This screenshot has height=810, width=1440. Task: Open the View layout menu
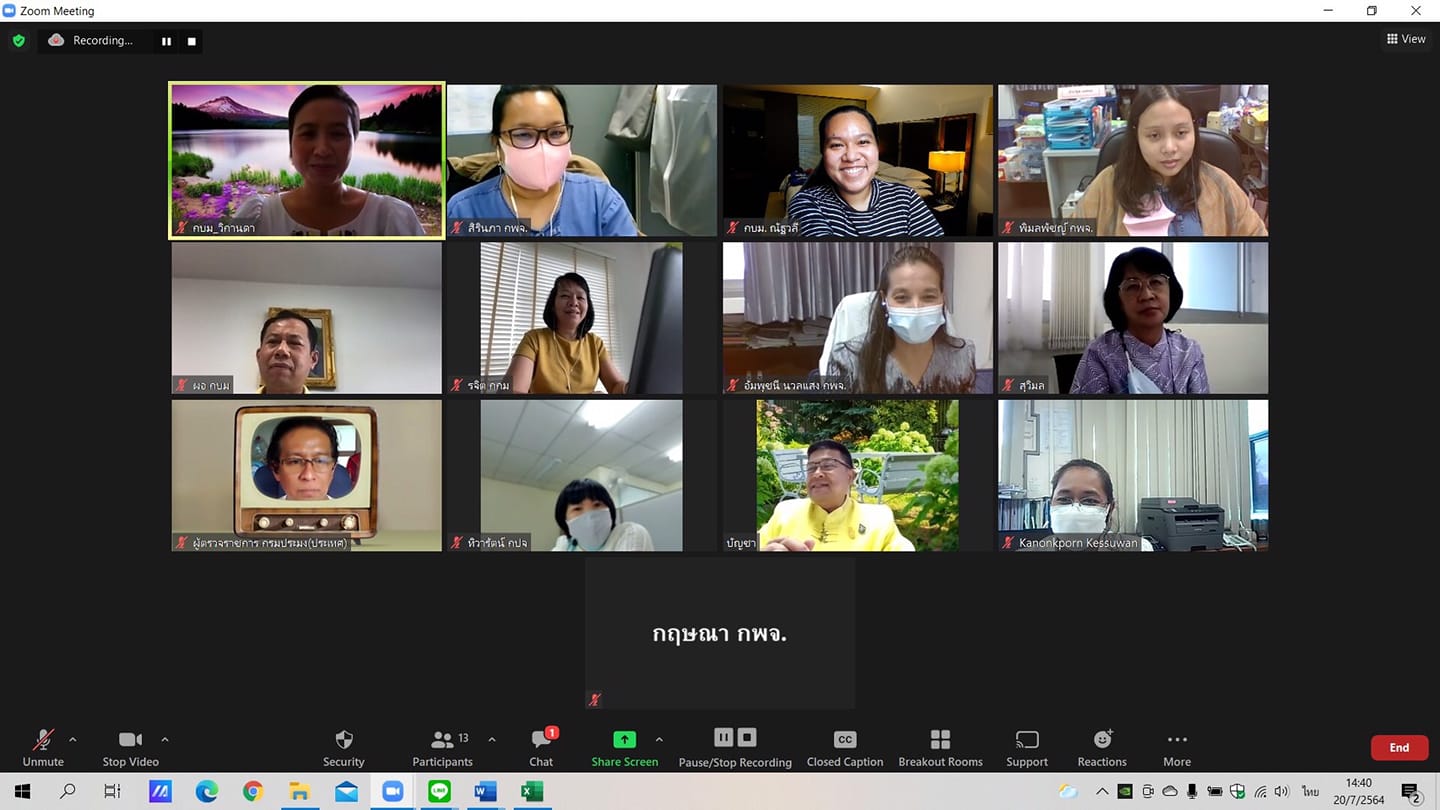point(1406,39)
